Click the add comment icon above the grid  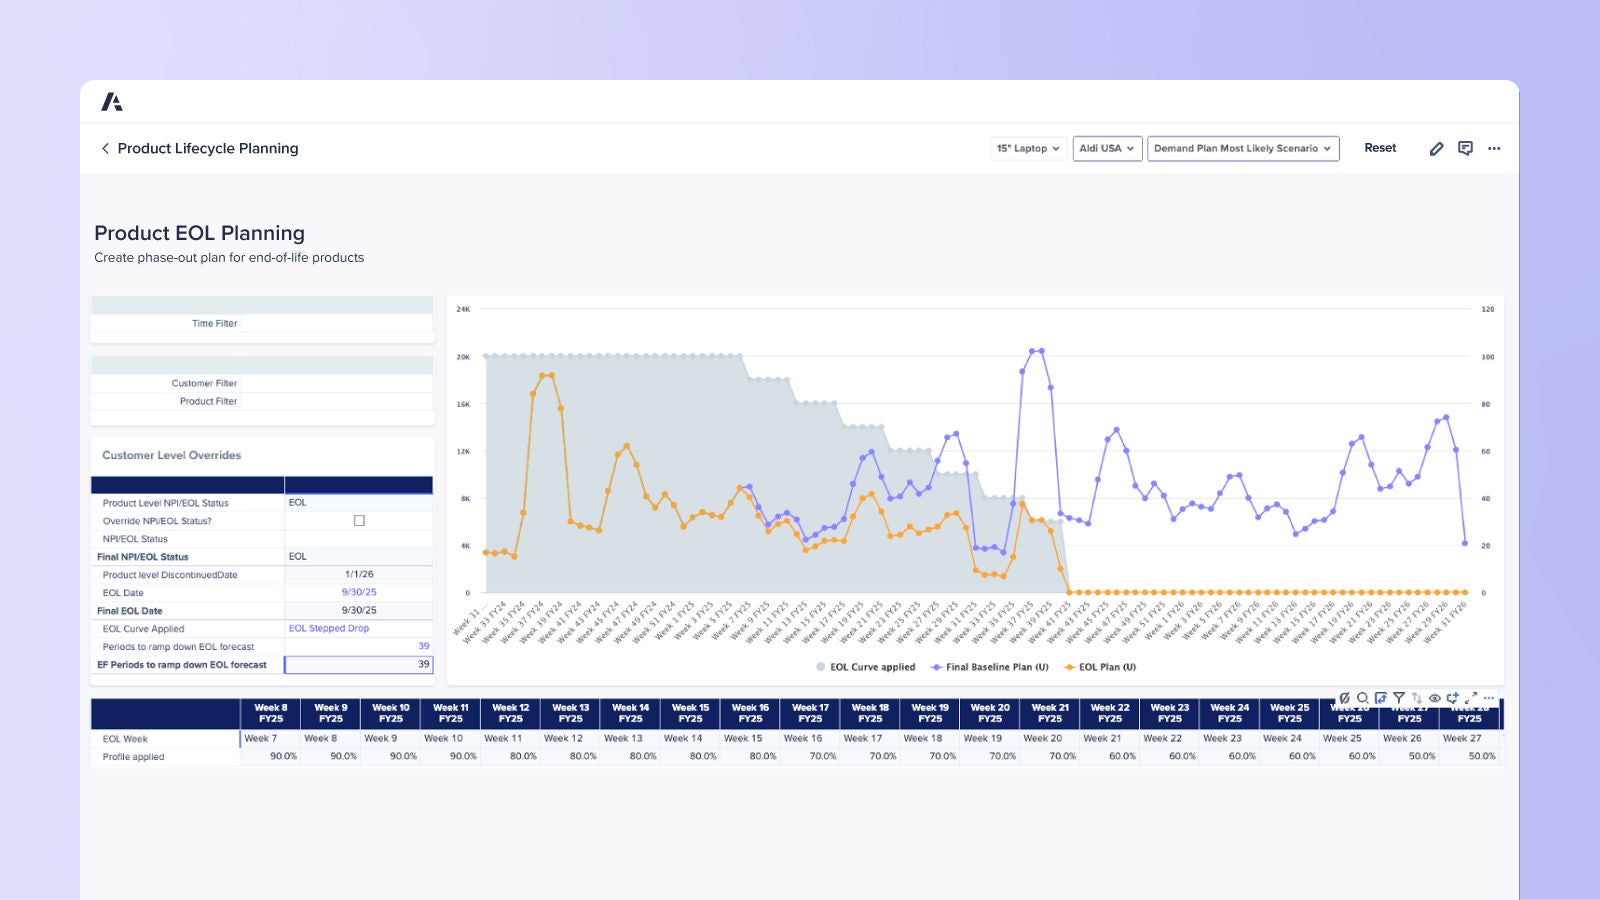pyautogui.click(x=1453, y=697)
